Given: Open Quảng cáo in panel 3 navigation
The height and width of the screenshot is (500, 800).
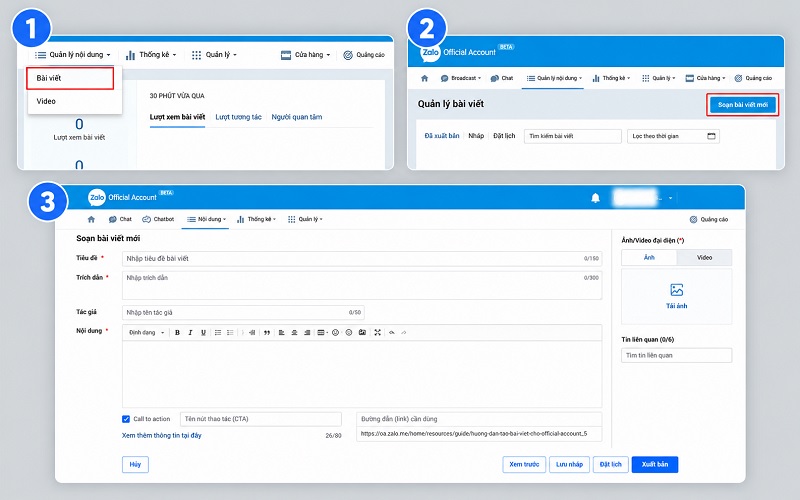Looking at the screenshot, I should [709, 219].
